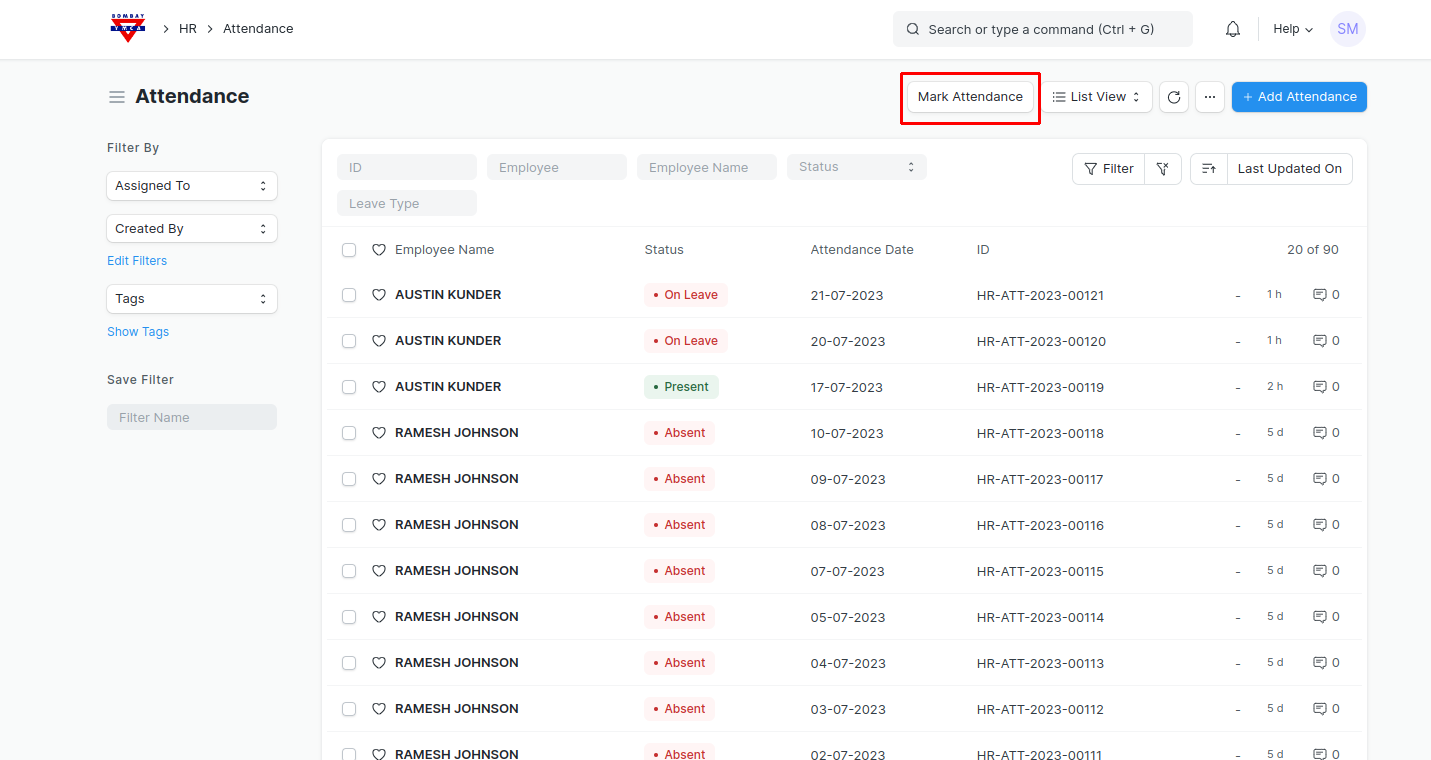Open the three-dots more options menu
Image resolution: width=1431 pixels, height=760 pixels.
(x=1209, y=97)
